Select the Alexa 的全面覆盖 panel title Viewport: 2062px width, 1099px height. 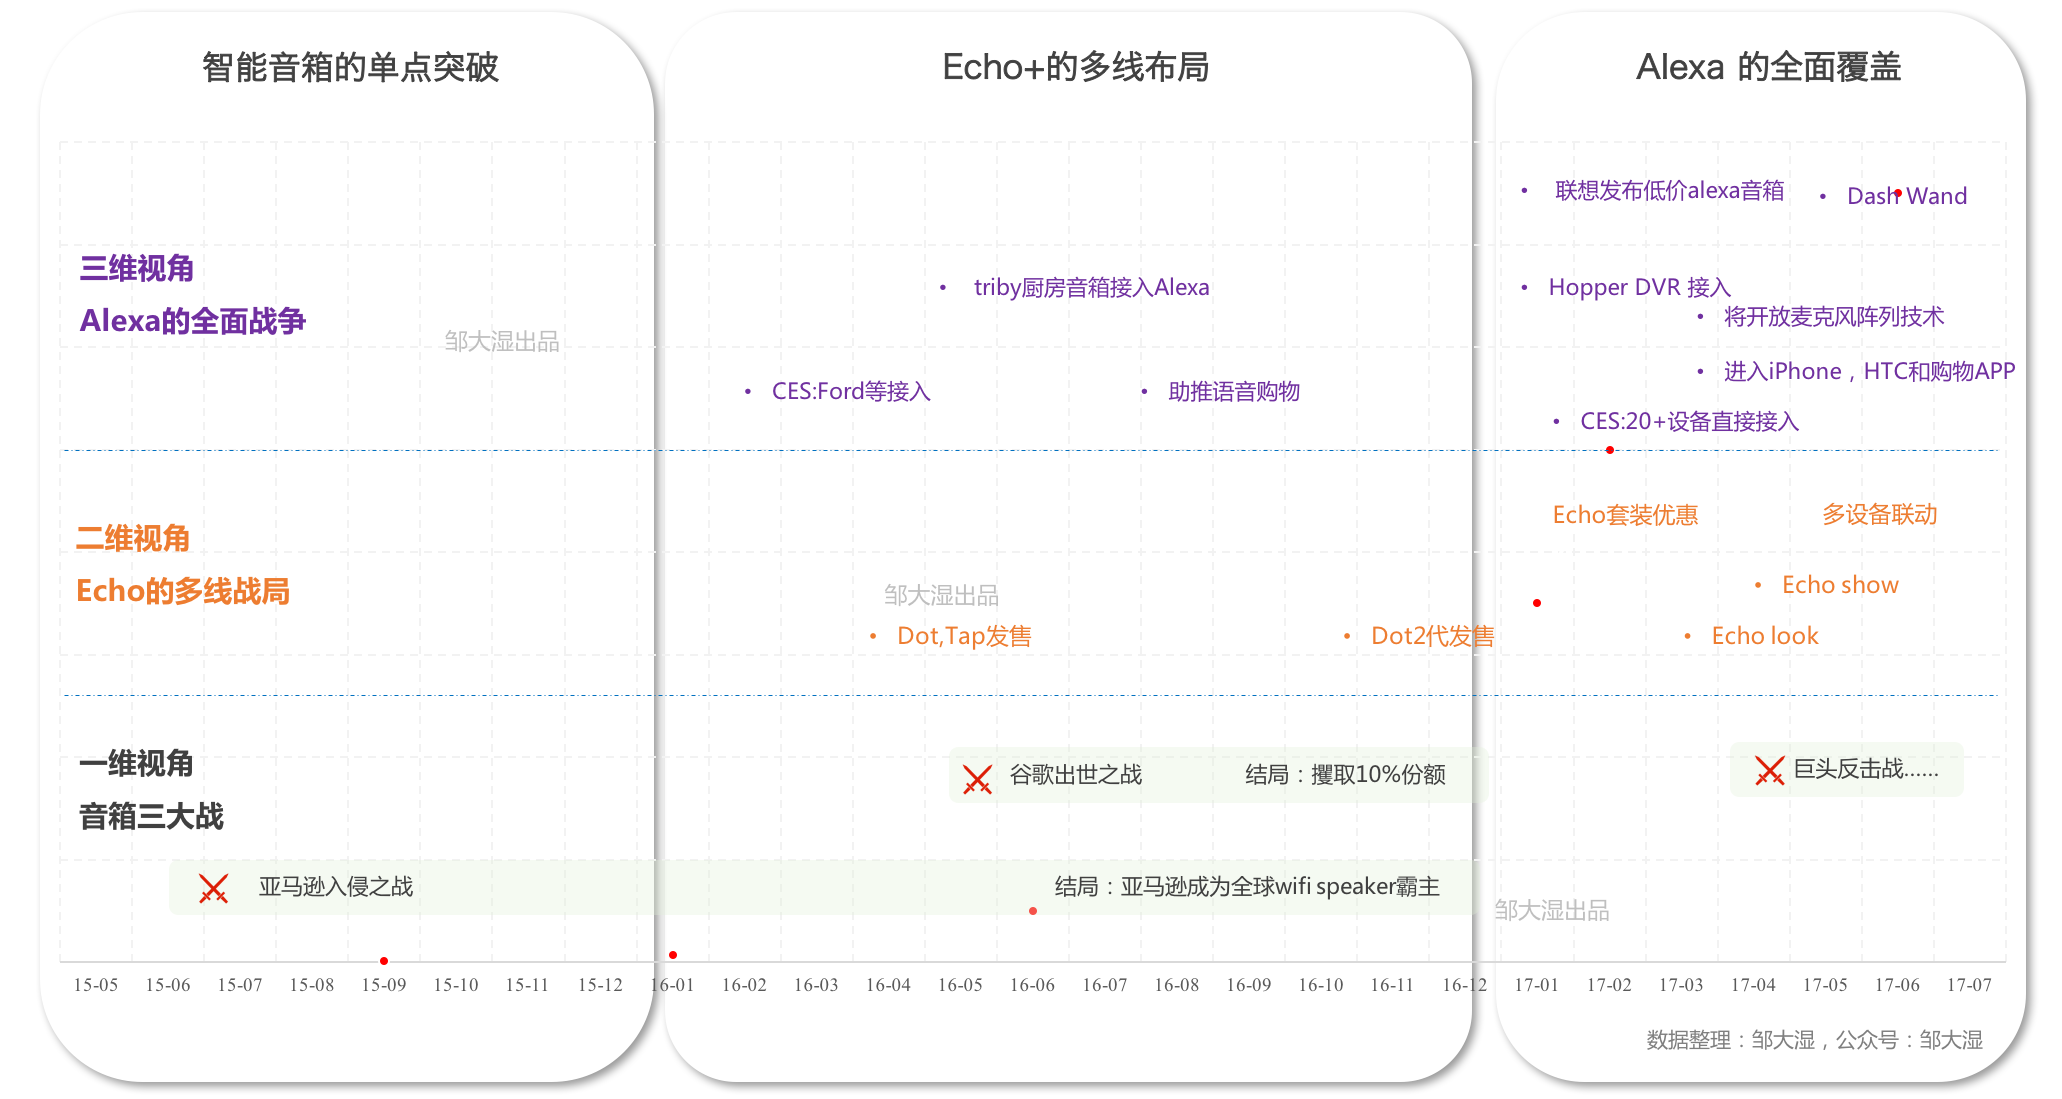tap(1768, 67)
